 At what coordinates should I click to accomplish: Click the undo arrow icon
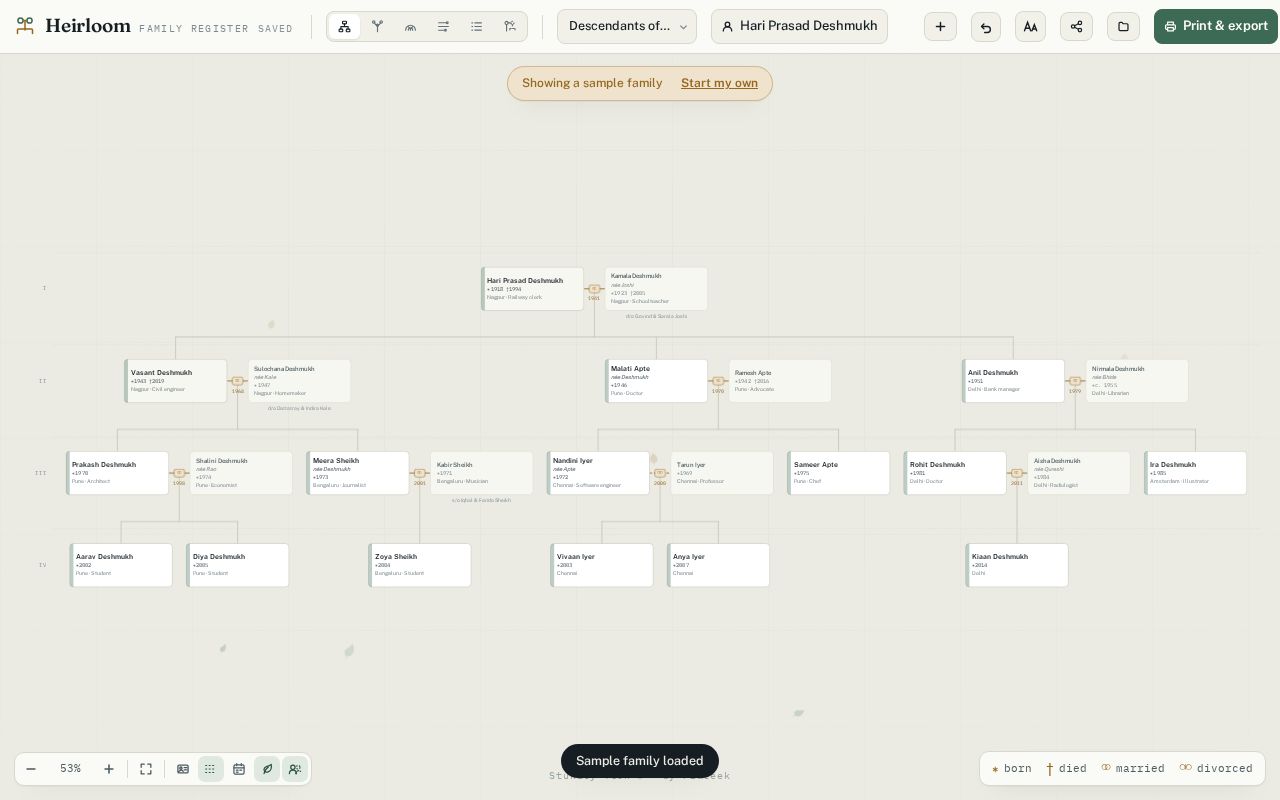[986, 27]
